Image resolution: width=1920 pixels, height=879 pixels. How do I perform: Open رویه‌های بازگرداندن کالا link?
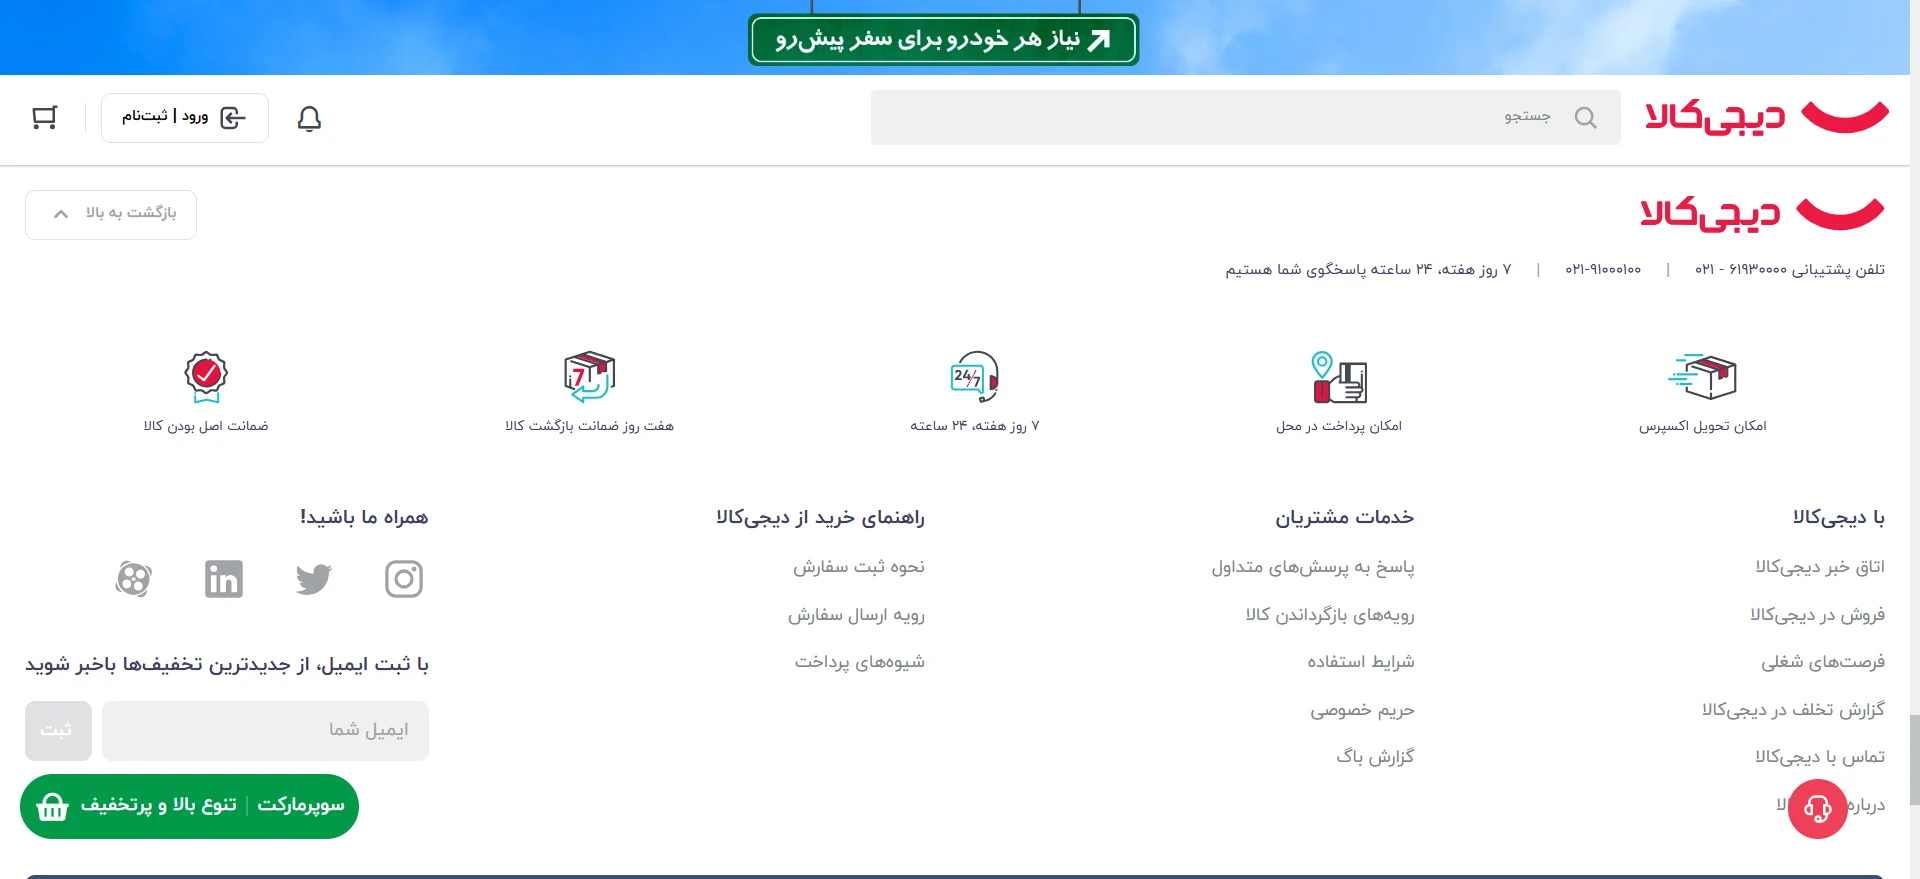1330,615
